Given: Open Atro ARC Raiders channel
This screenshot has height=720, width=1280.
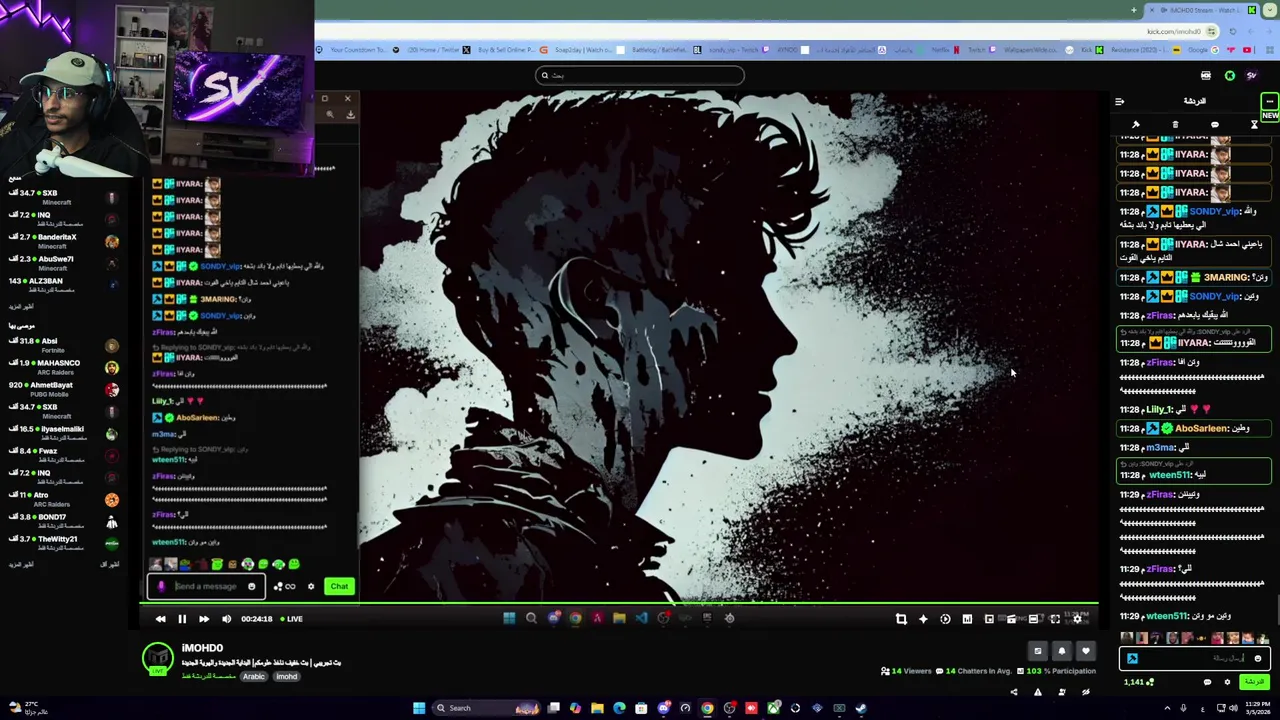Looking at the screenshot, I should point(64,499).
